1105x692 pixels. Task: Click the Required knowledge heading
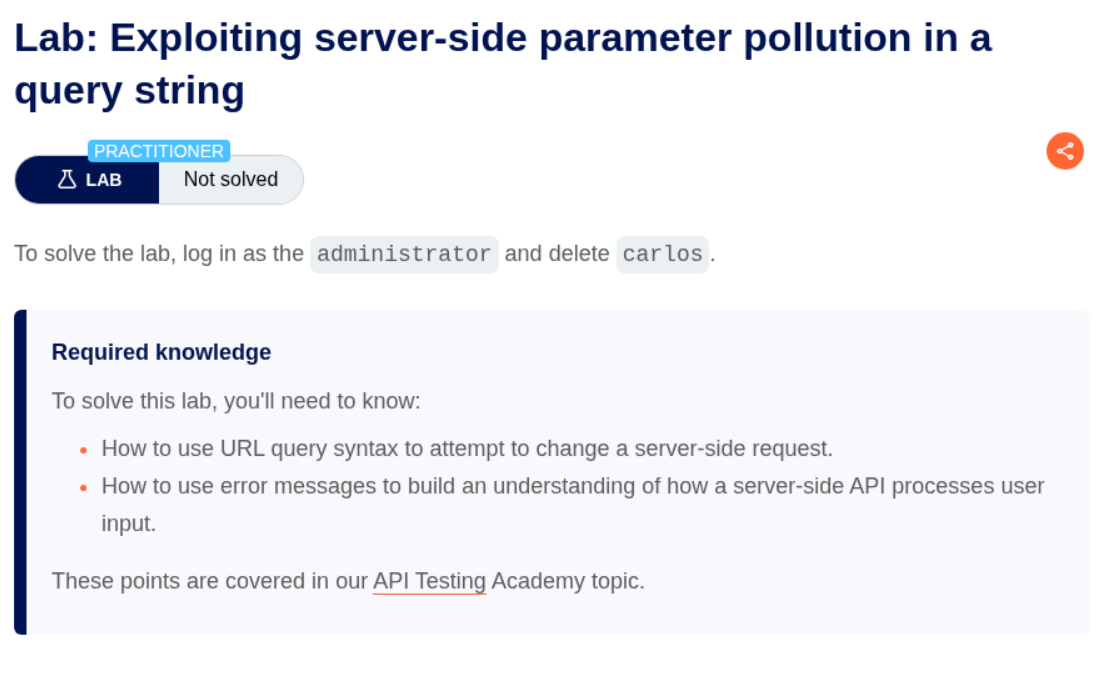161,352
